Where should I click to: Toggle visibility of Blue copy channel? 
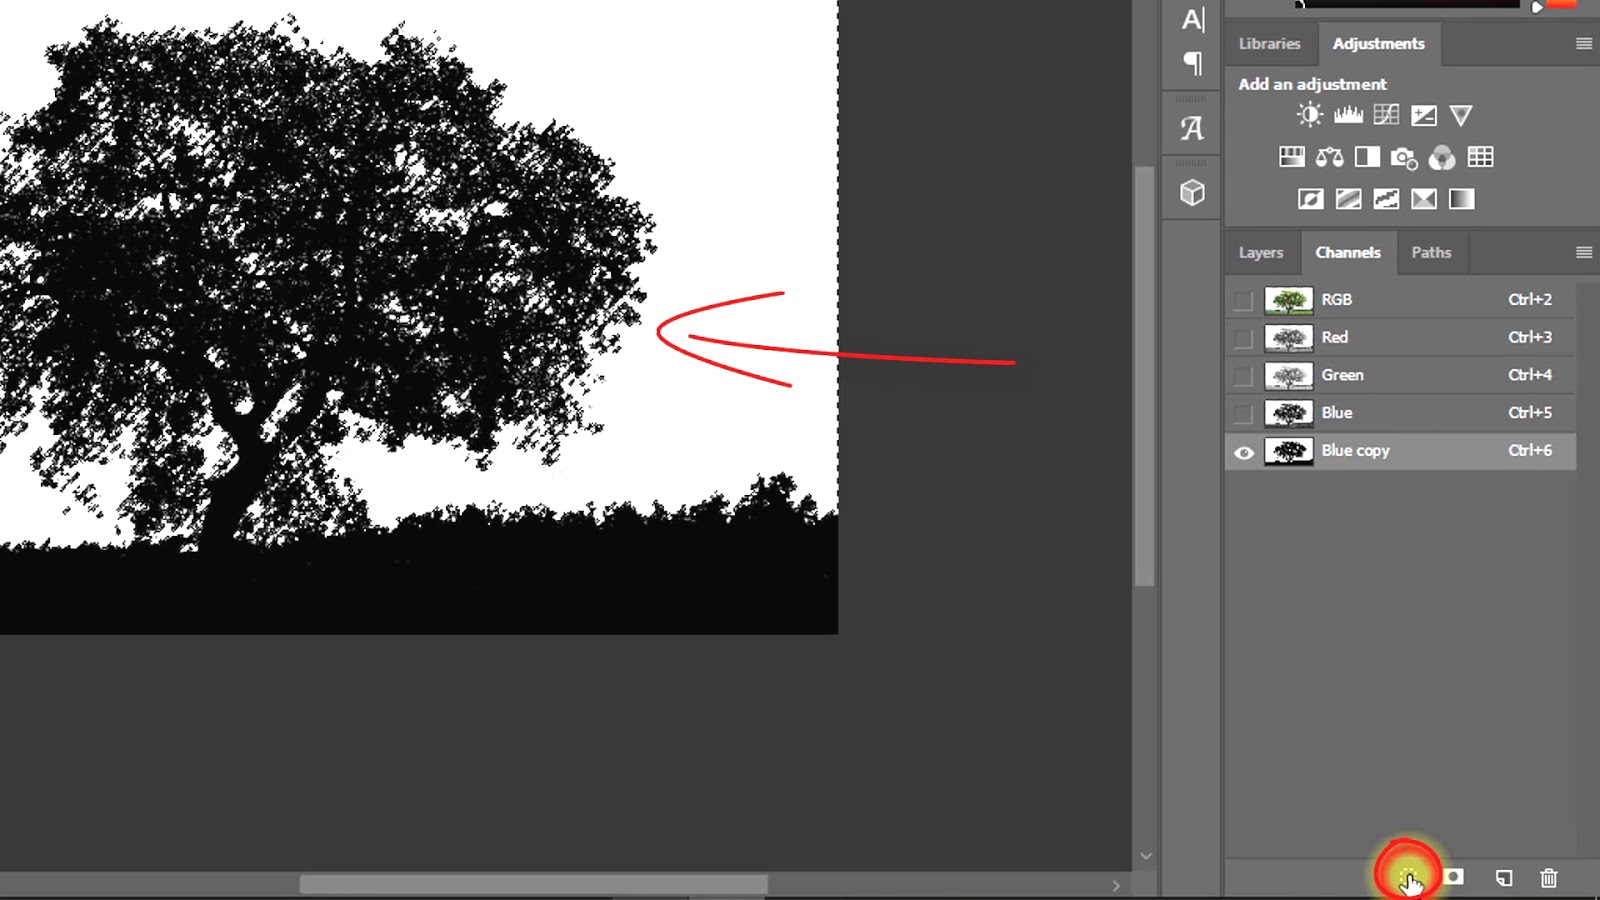1243,452
